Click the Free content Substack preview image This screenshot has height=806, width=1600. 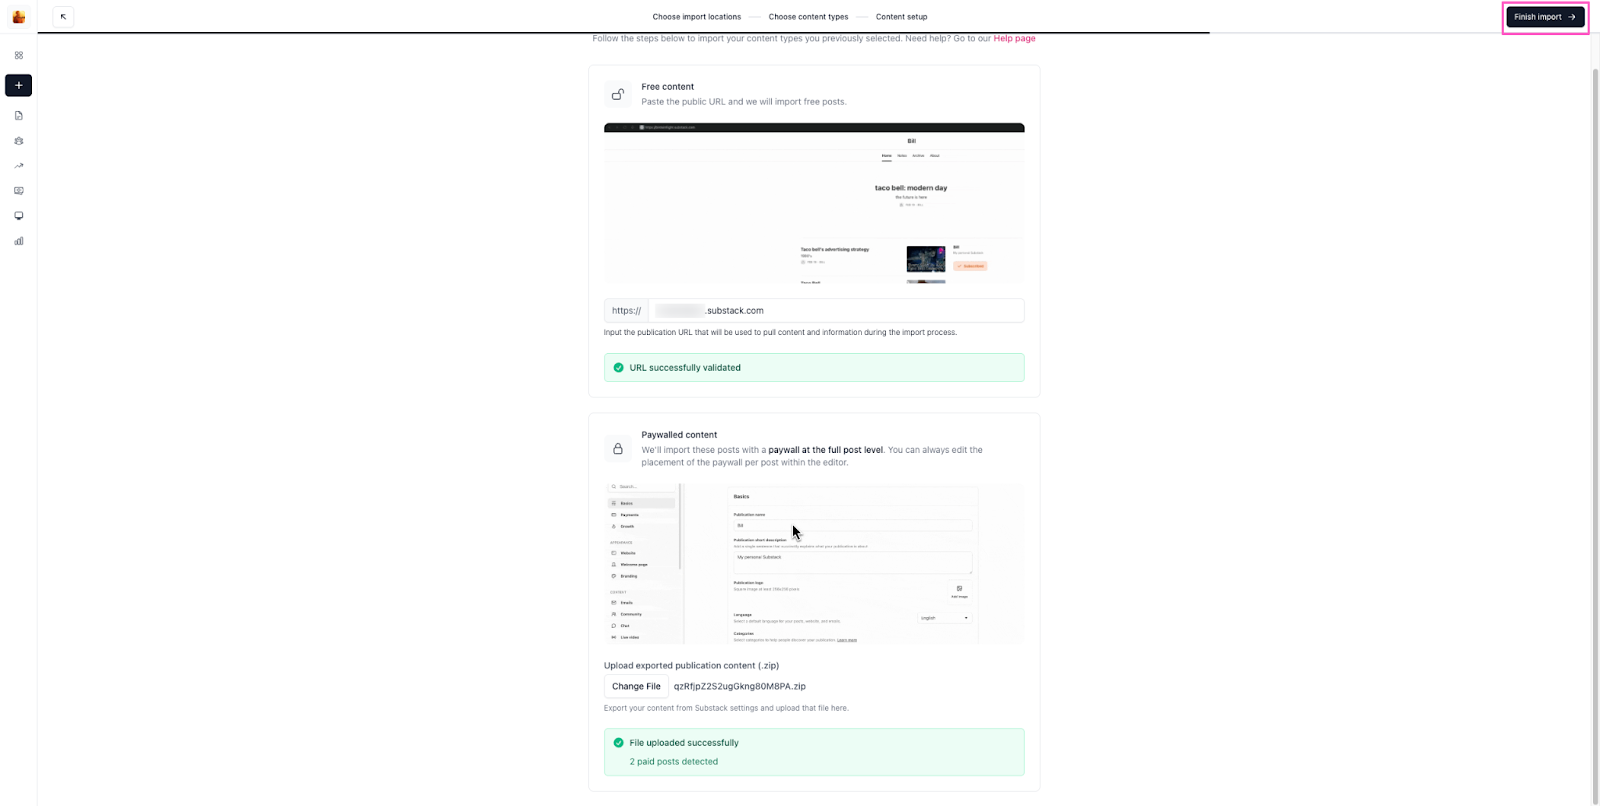[x=814, y=205]
